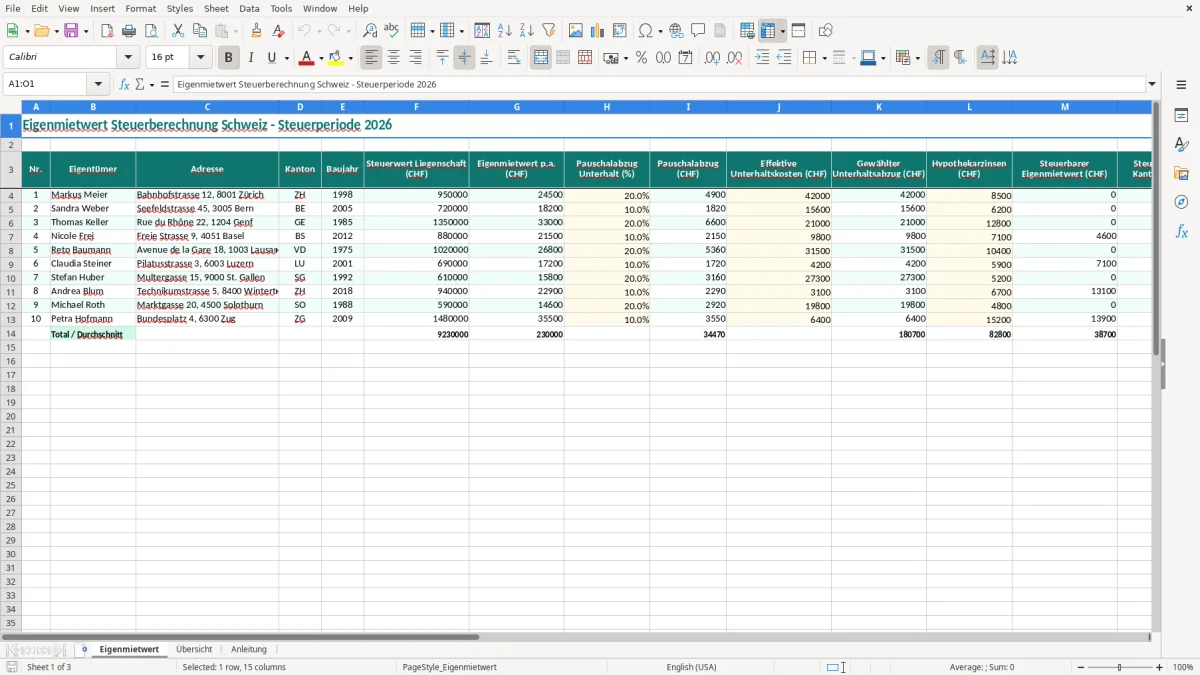The height and width of the screenshot is (675, 1200).
Task: Sort ascending A to Z
Action: pos(505,31)
